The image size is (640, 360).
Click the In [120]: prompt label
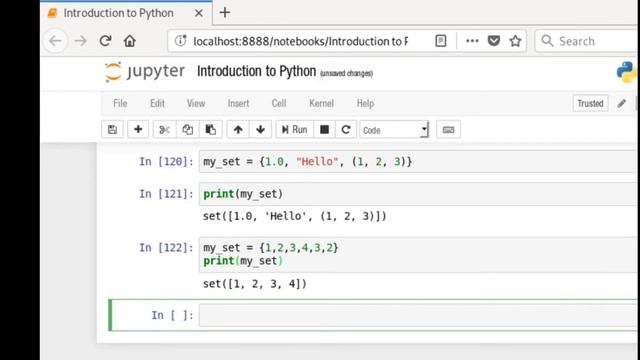pos(166,162)
